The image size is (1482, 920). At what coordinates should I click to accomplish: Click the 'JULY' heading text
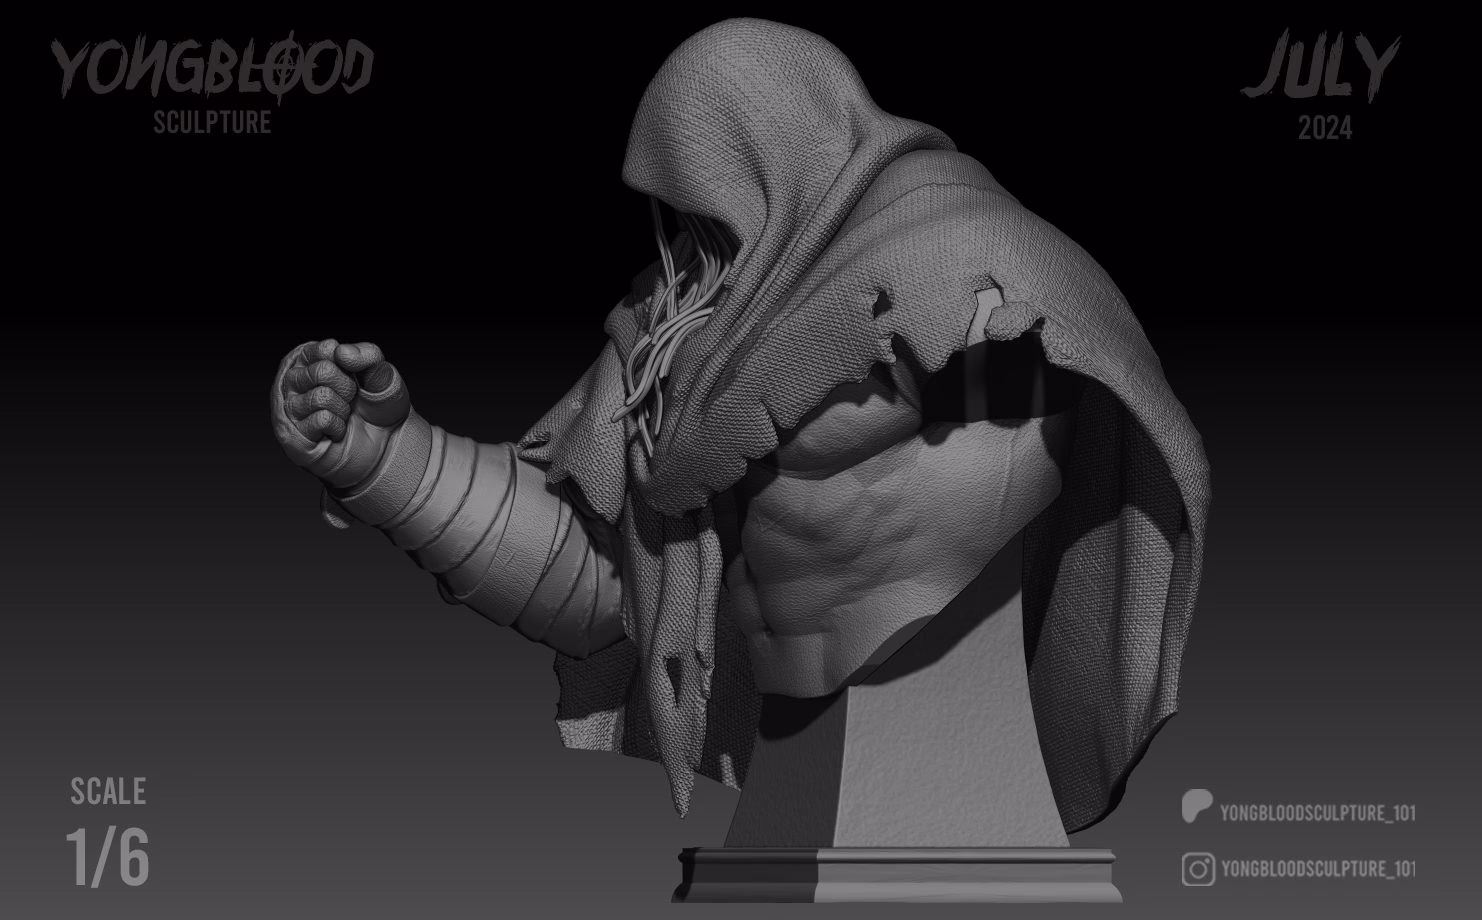[x=1319, y=67]
